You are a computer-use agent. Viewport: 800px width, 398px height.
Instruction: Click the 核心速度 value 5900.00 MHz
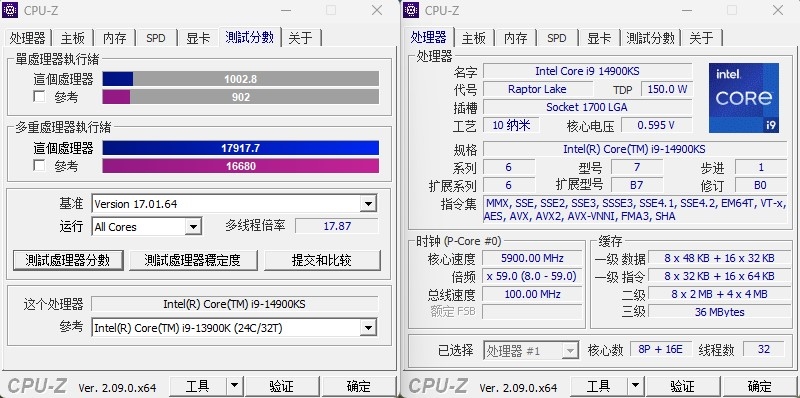pyautogui.click(x=532, y=258)
